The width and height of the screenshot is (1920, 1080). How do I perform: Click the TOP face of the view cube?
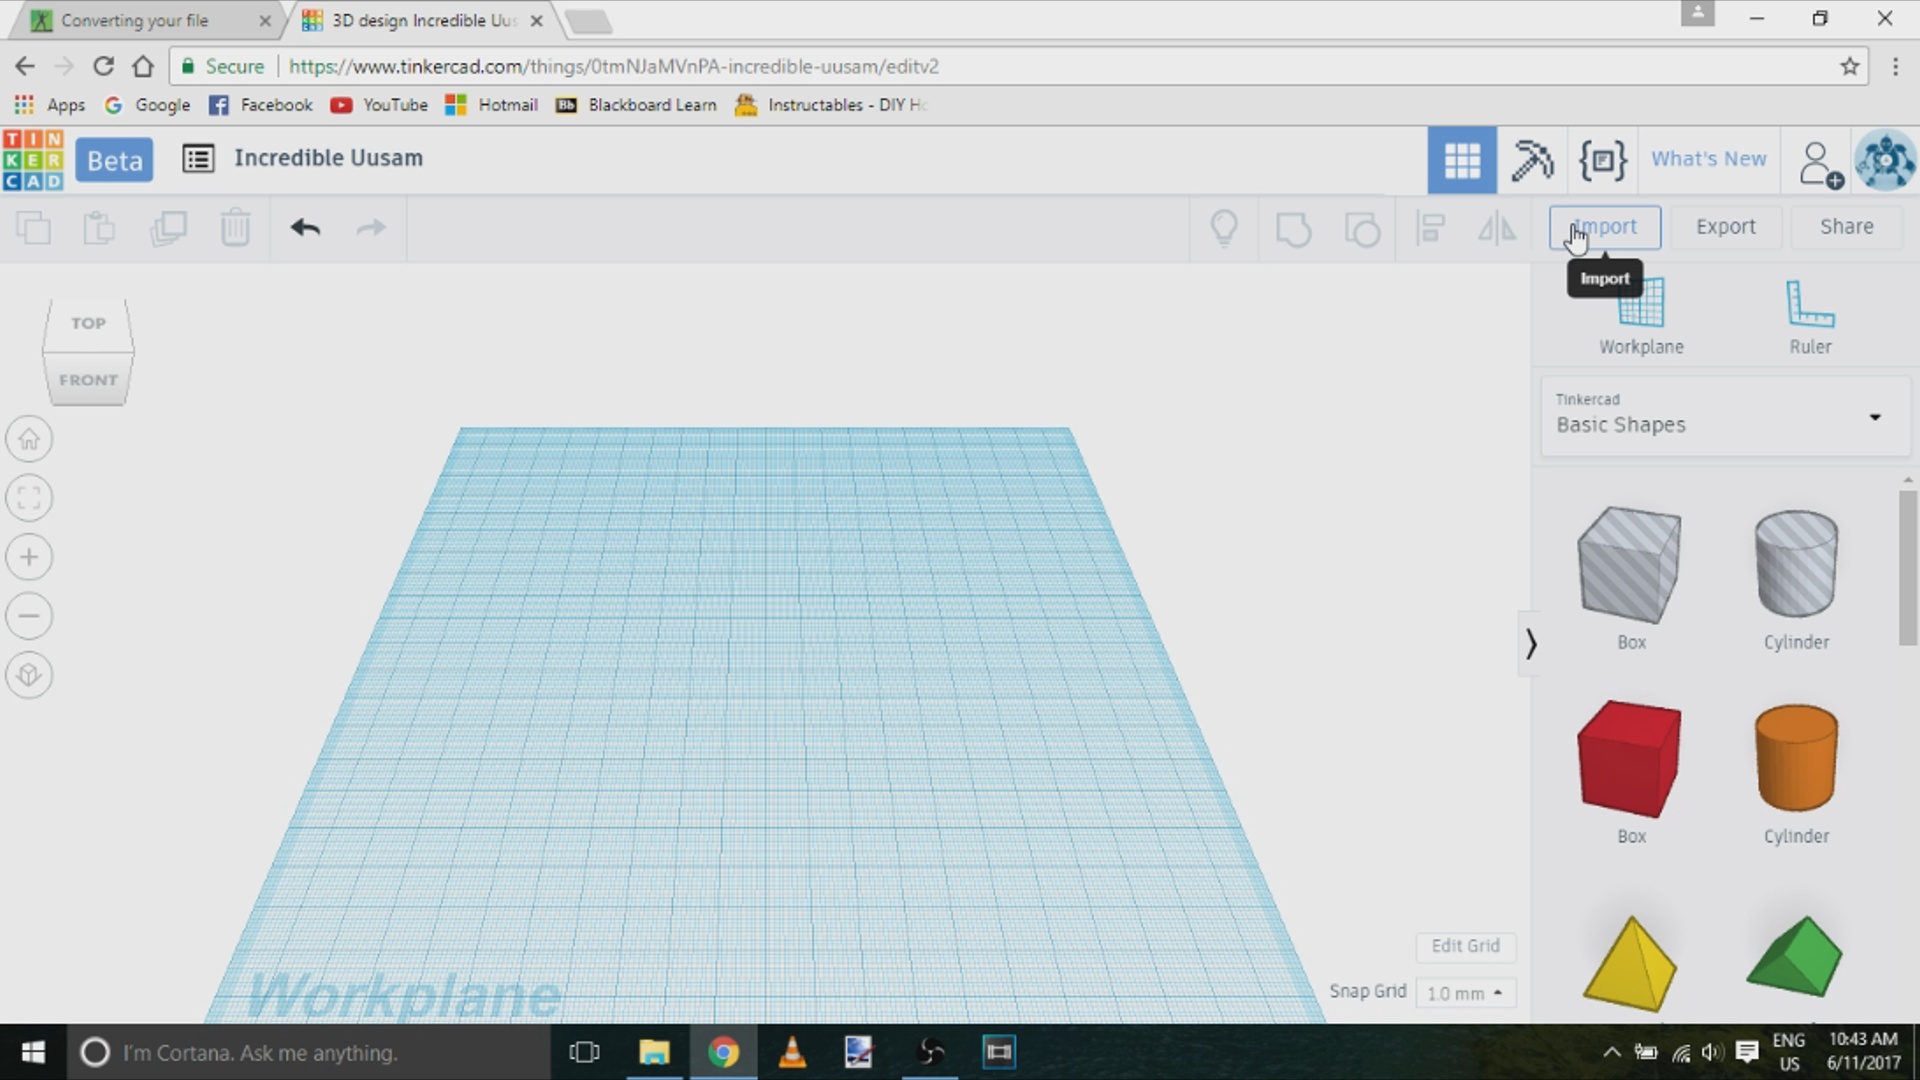(88, 323)
